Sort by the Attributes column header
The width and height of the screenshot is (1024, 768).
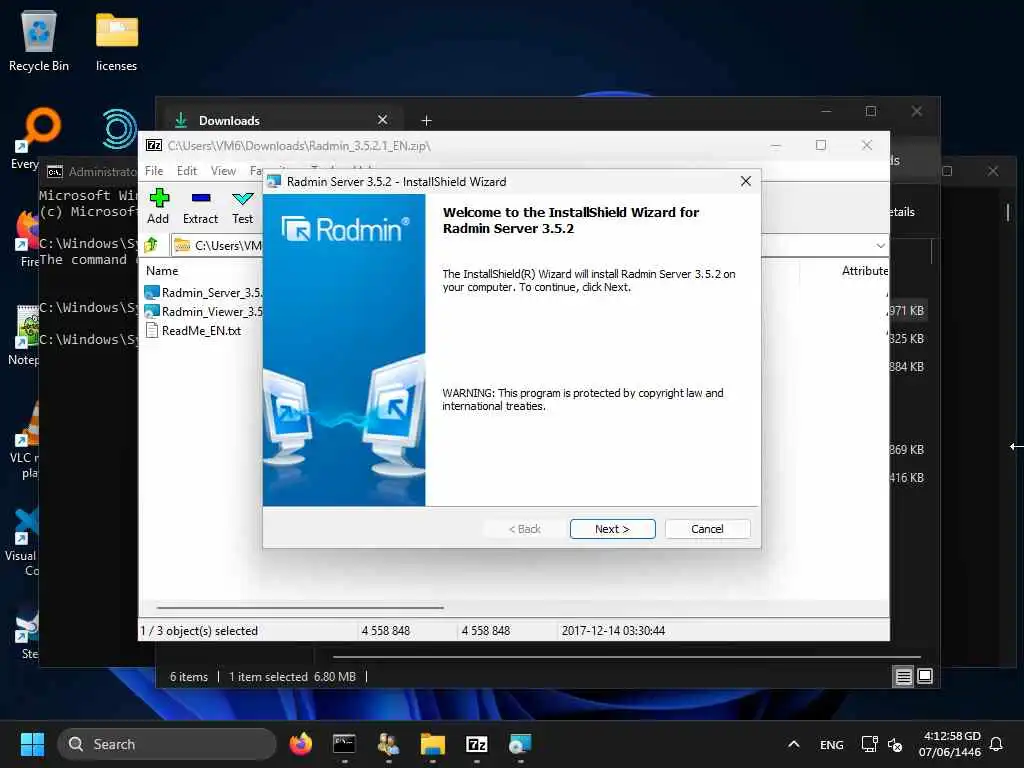(865, 270)
